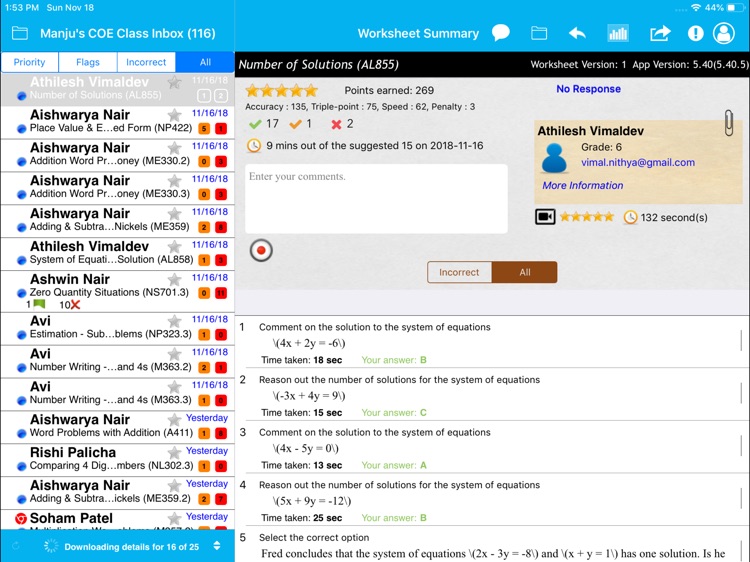This screenshot has width=750, height=562.
Task: Tap the red X count under Ashwin Nair
Action: tap(70, 305)
